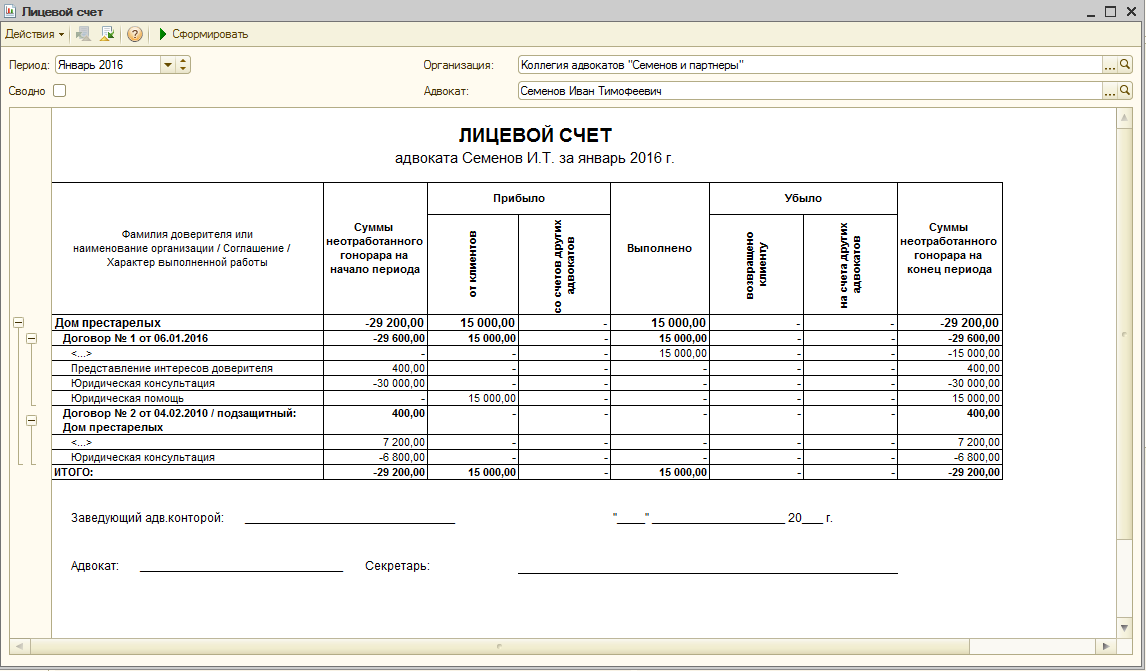Image resolution: width=1146 pixels, height=671 pixels.
Task: Collapse the Дом престарелых group
Action: 18,322
